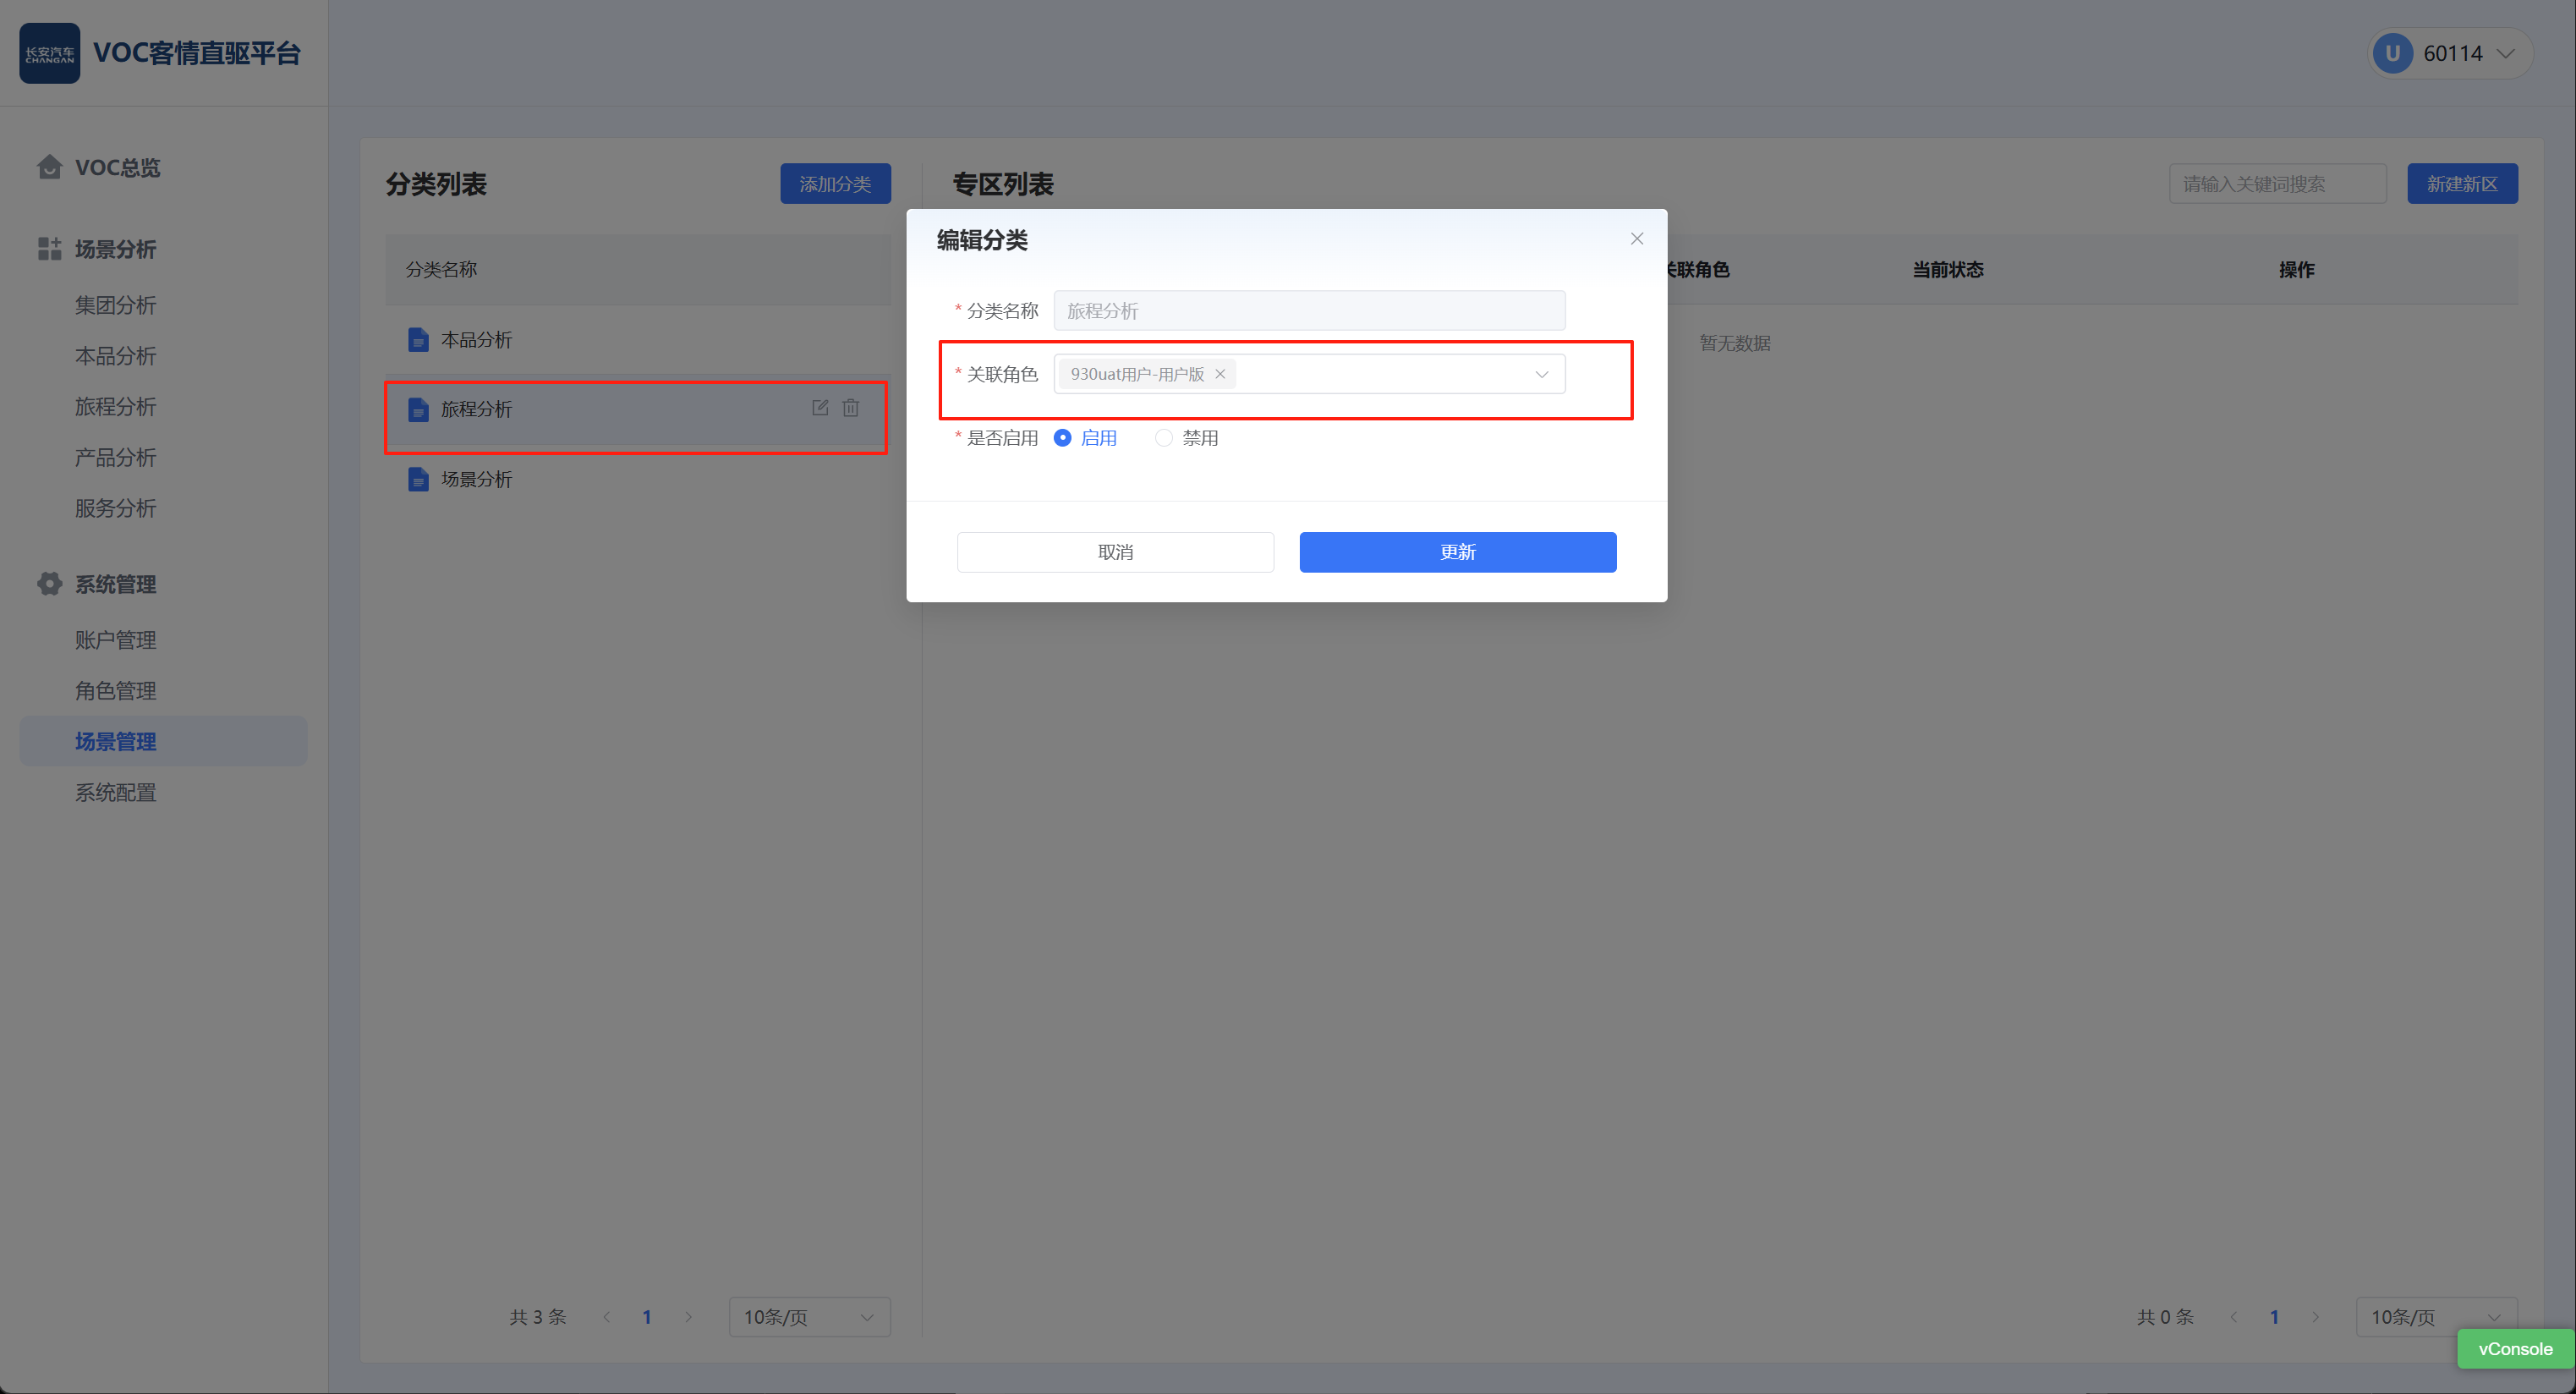Click the vConsole button
2576x1394 pixels.
tap(2514, 1349)
